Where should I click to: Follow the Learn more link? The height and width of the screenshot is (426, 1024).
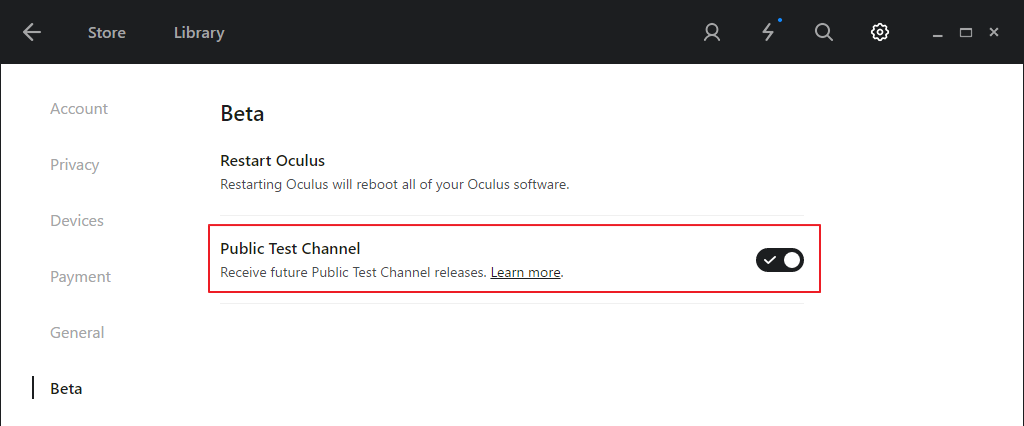tap(525, 272)
